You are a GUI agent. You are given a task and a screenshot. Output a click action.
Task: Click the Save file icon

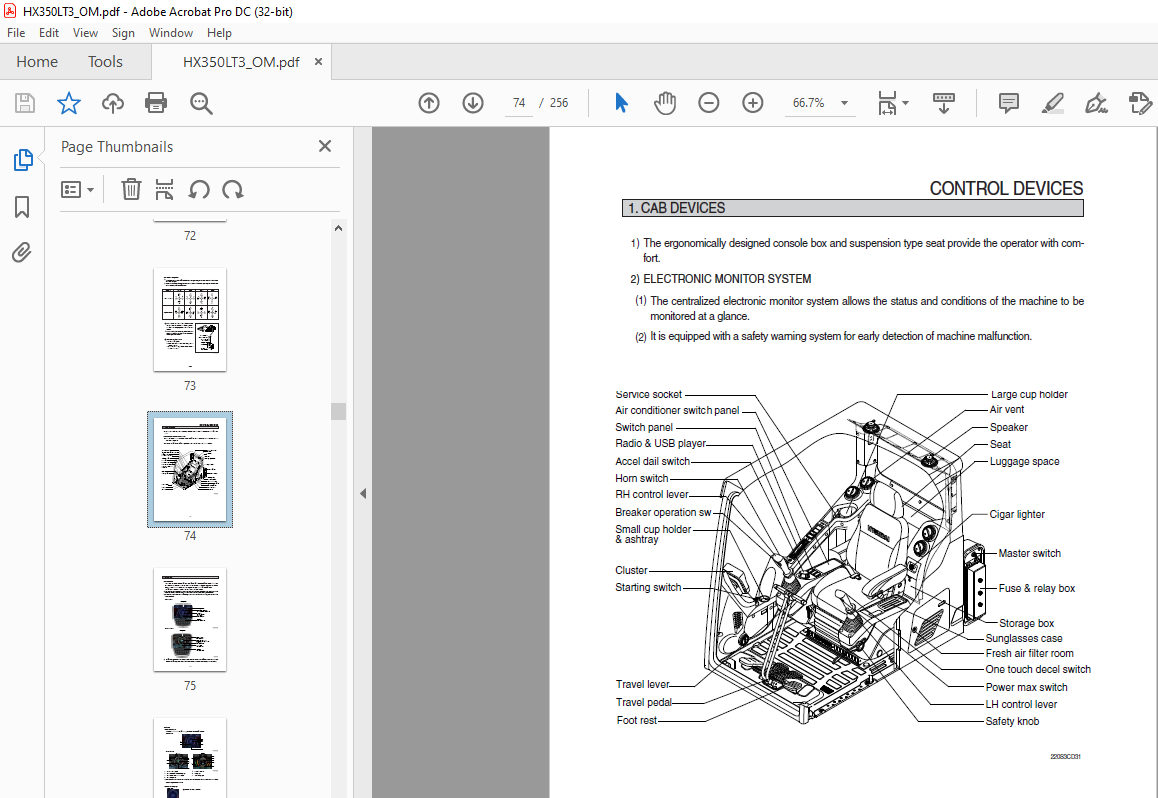tap(25, 103)
